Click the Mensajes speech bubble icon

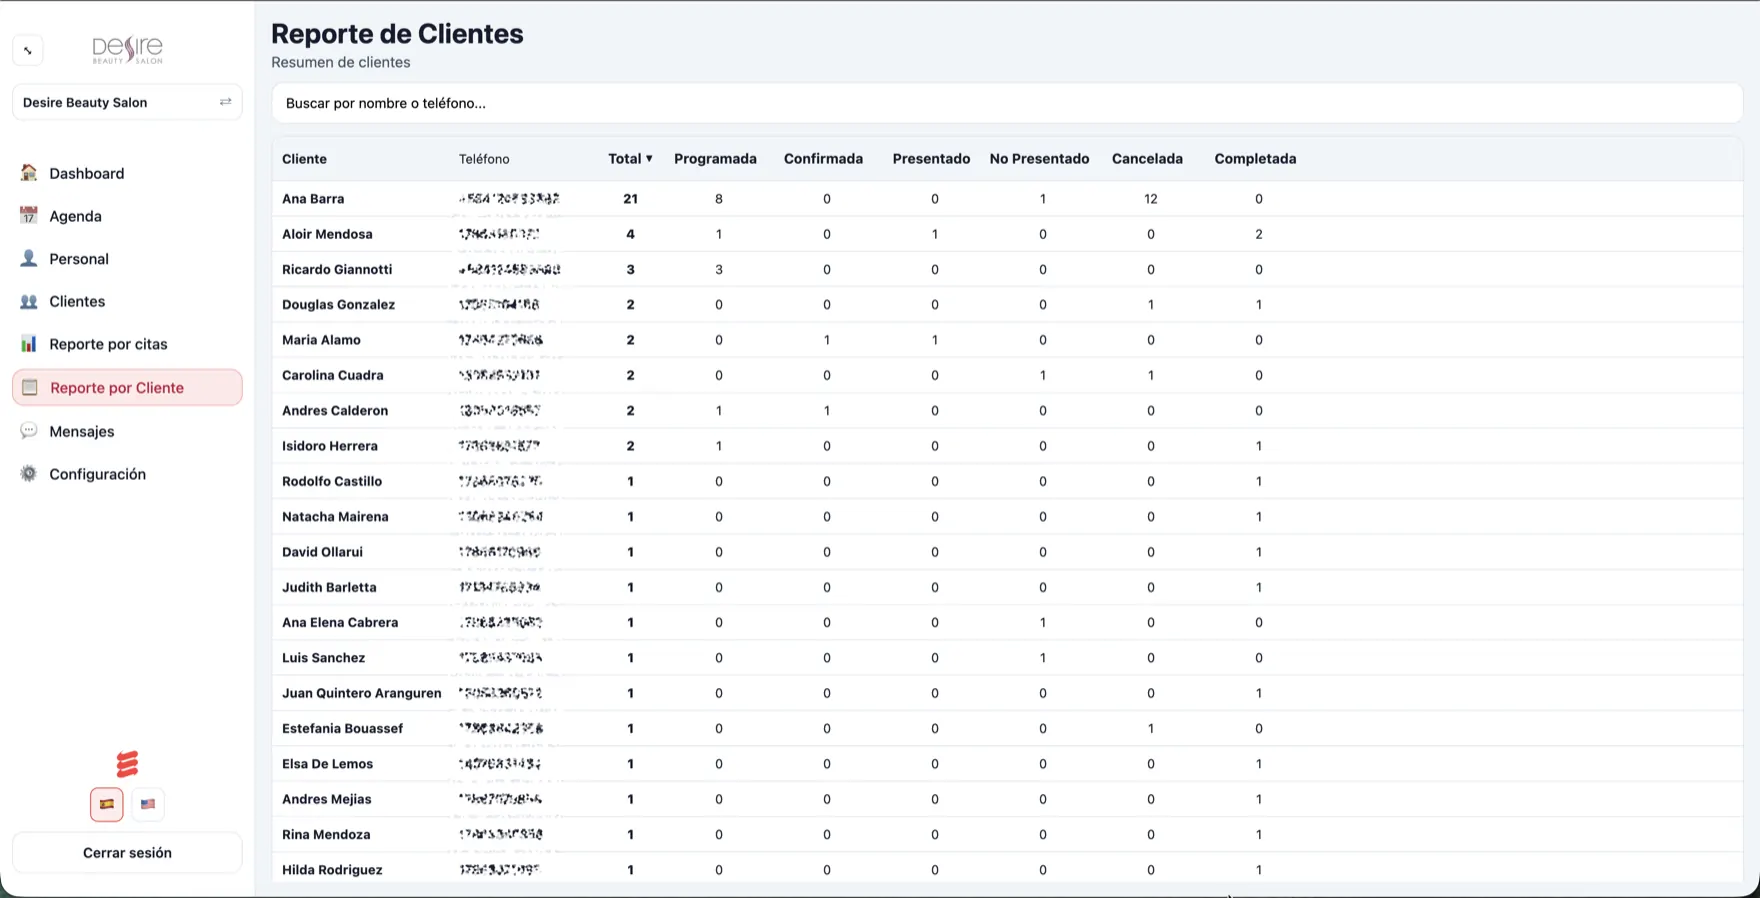coord(29,431)
